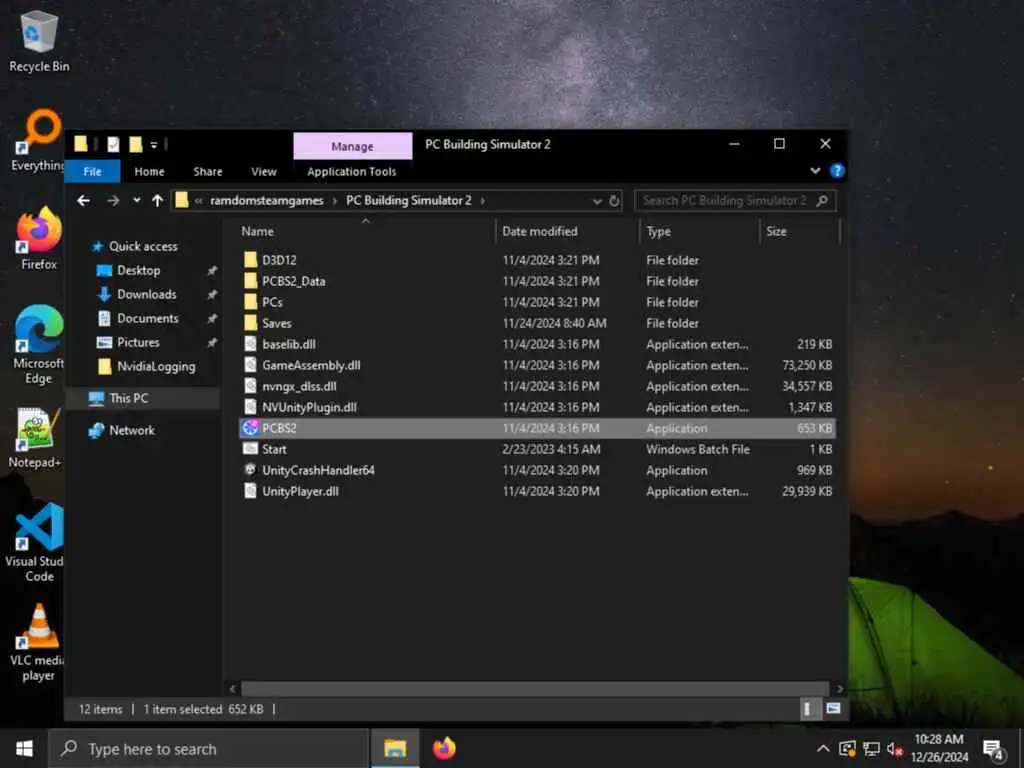This screenshot has width=1024, height=768.
Task: Click the Properties quick access toolbar icon
Action: tap(114, 144)
